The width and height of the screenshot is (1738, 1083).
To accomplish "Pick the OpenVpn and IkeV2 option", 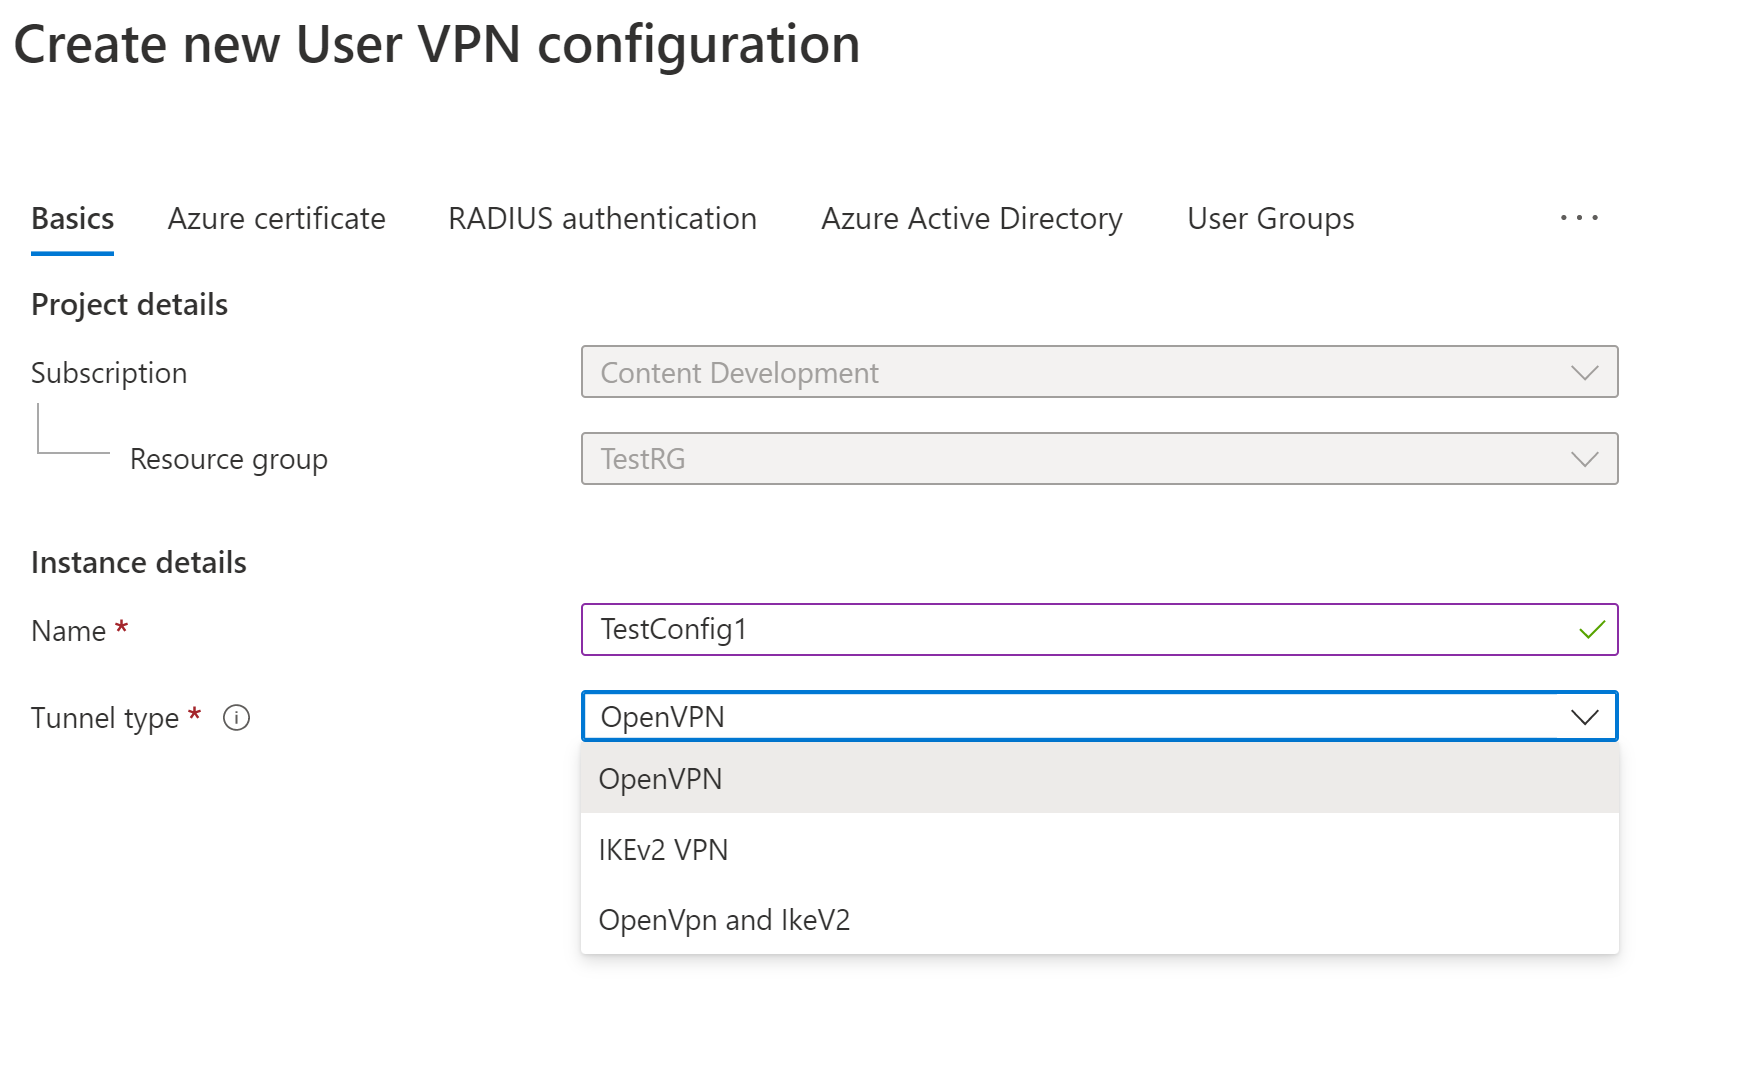I will (724, 920).
